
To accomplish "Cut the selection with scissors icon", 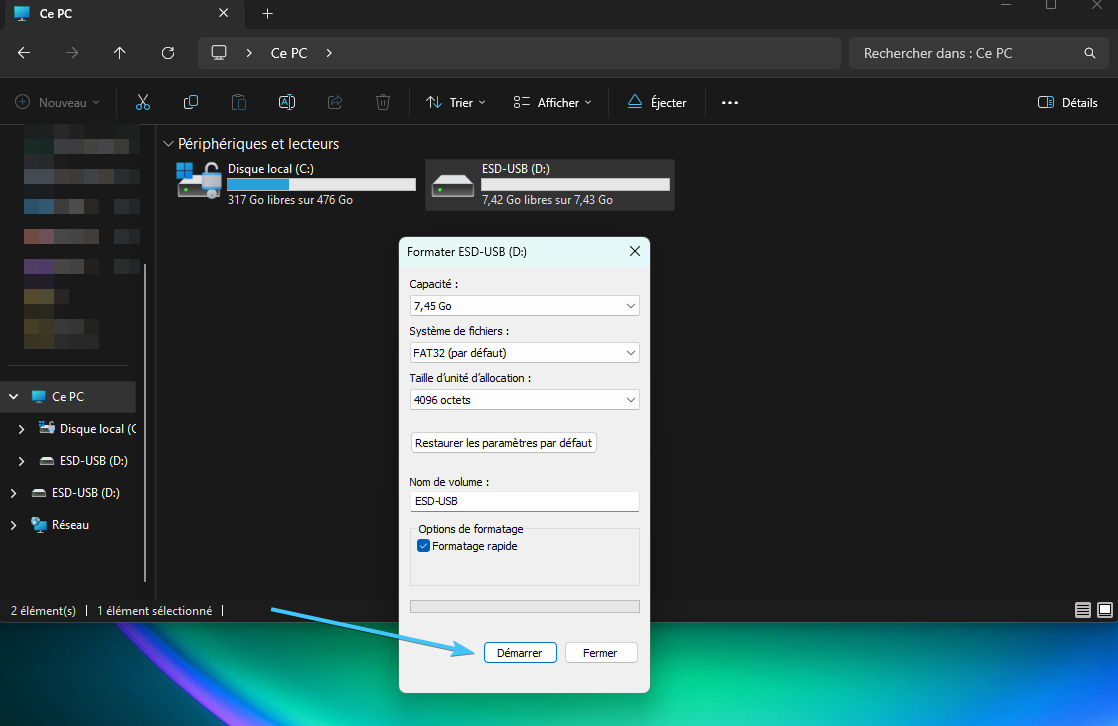I will click(143, 102).
